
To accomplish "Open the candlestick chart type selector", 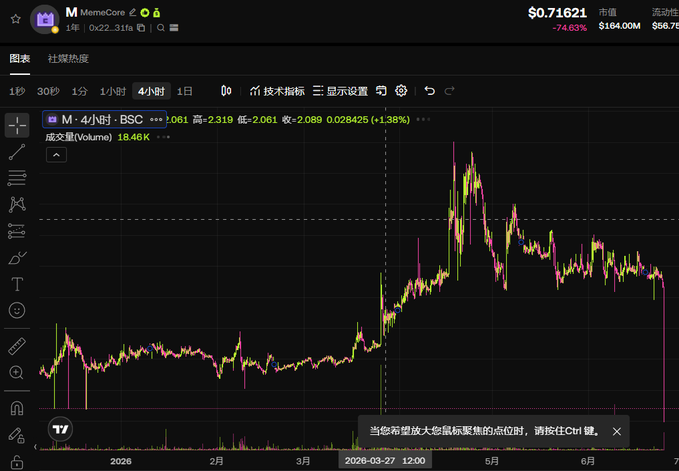I will pyautogui.click(x=226, y=91).
